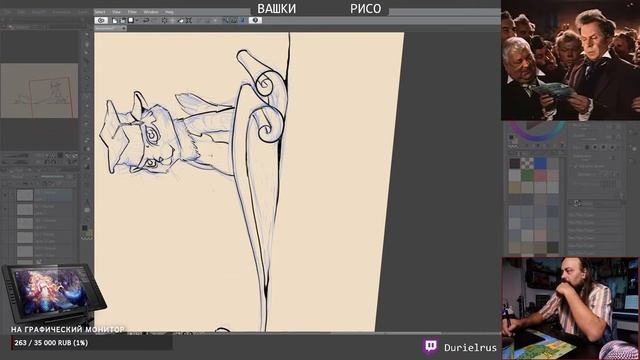
Task: Select the top highlighted layer thumbnail
Action: [x=25, y=195]
